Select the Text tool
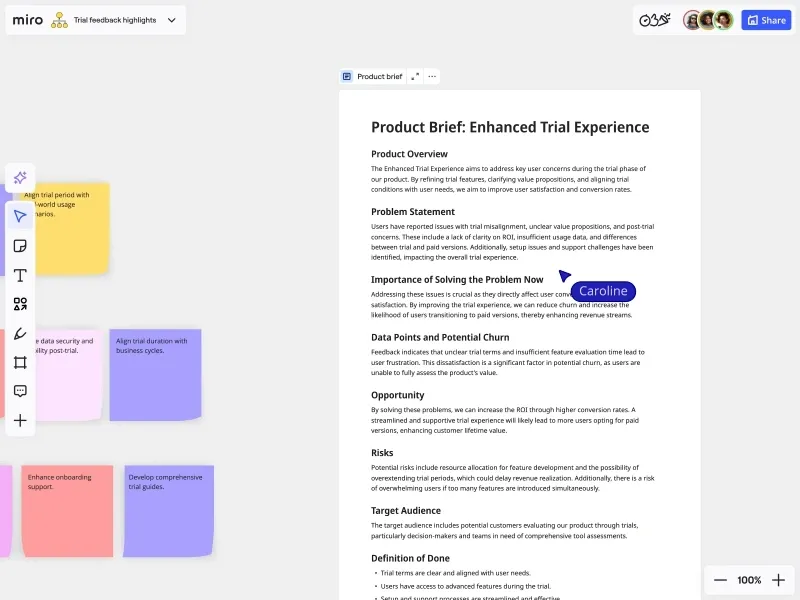The image size is (800, 600). tap(20, 275)
